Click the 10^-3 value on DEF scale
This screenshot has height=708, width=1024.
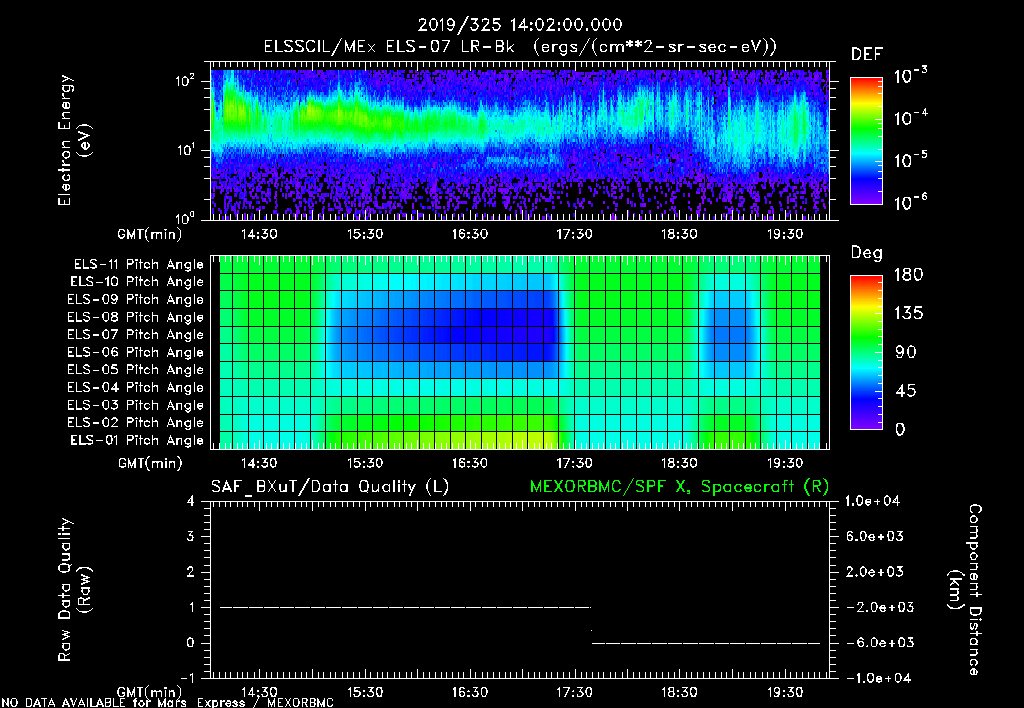tap(910, 76)
